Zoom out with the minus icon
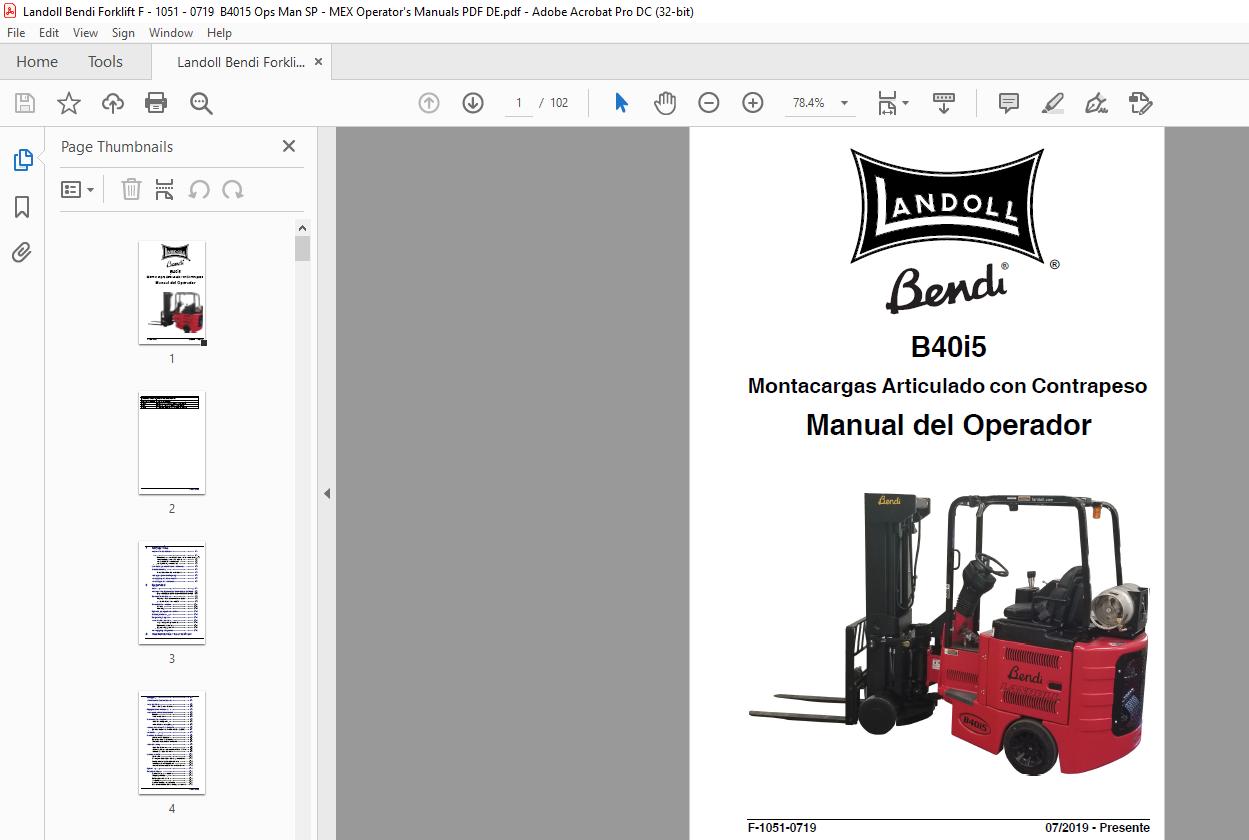 [x=709, y=103]
